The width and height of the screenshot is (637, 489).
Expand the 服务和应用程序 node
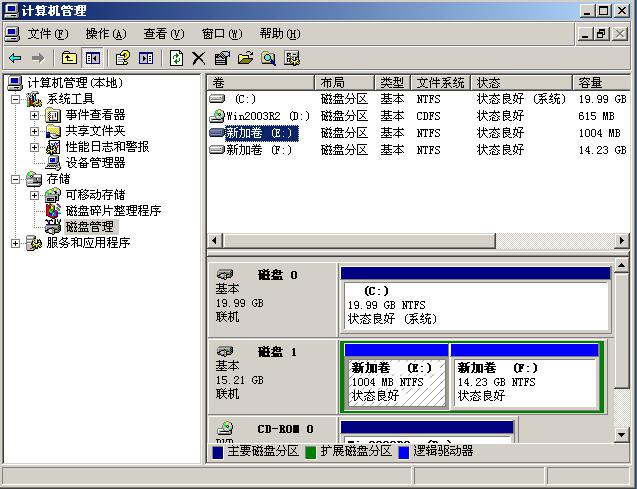tap(16, 243)
